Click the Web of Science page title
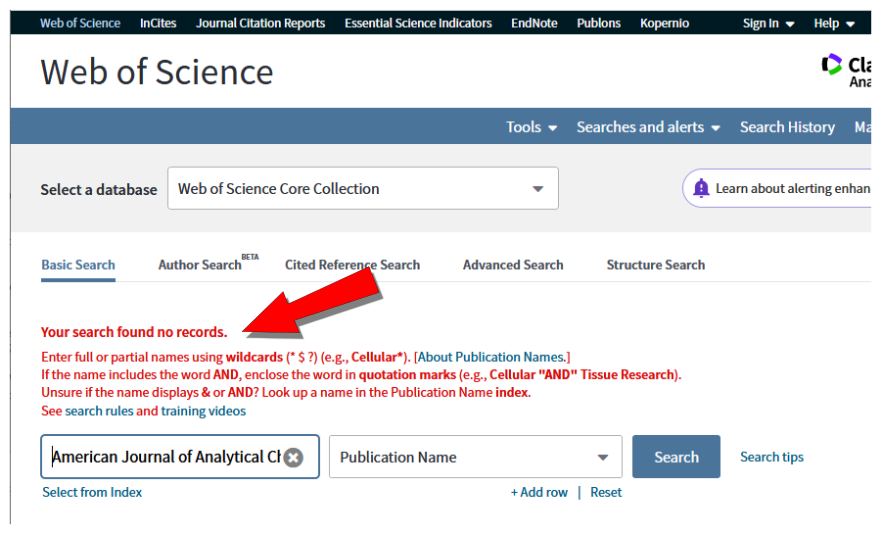 pos(157,72)
